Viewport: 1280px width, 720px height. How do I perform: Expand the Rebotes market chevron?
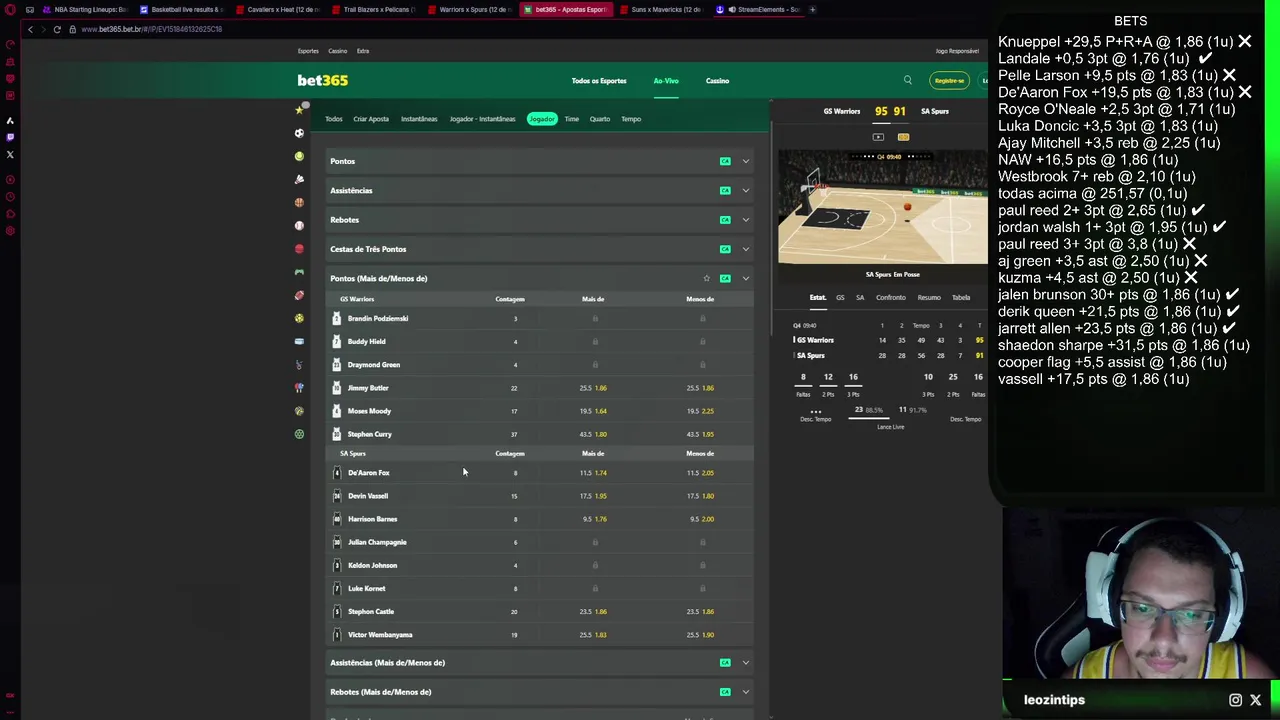745,220
